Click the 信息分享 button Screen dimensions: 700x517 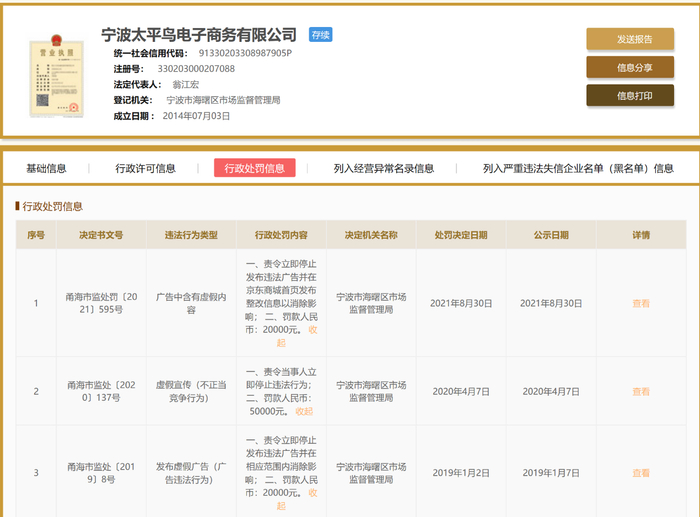tap(629, 67)
